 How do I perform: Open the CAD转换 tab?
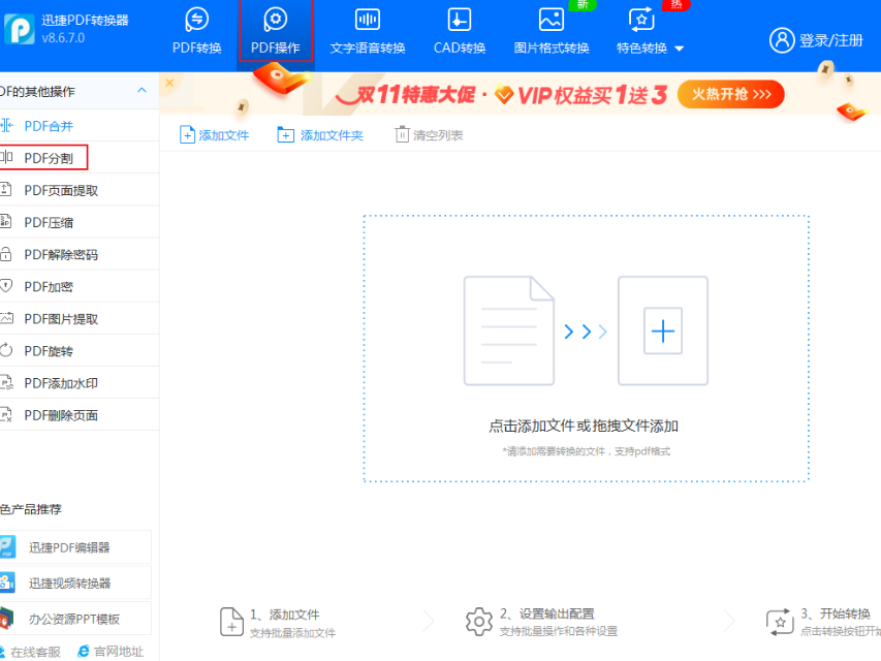[459, 31]
